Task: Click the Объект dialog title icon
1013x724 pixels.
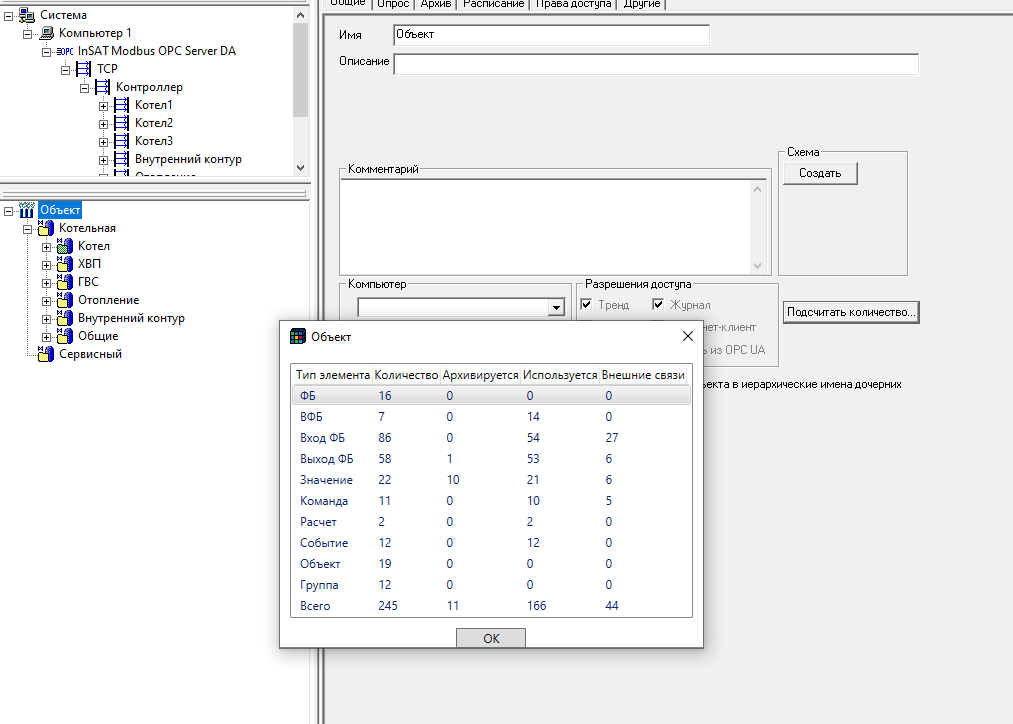Action: (x=297, y=336)
